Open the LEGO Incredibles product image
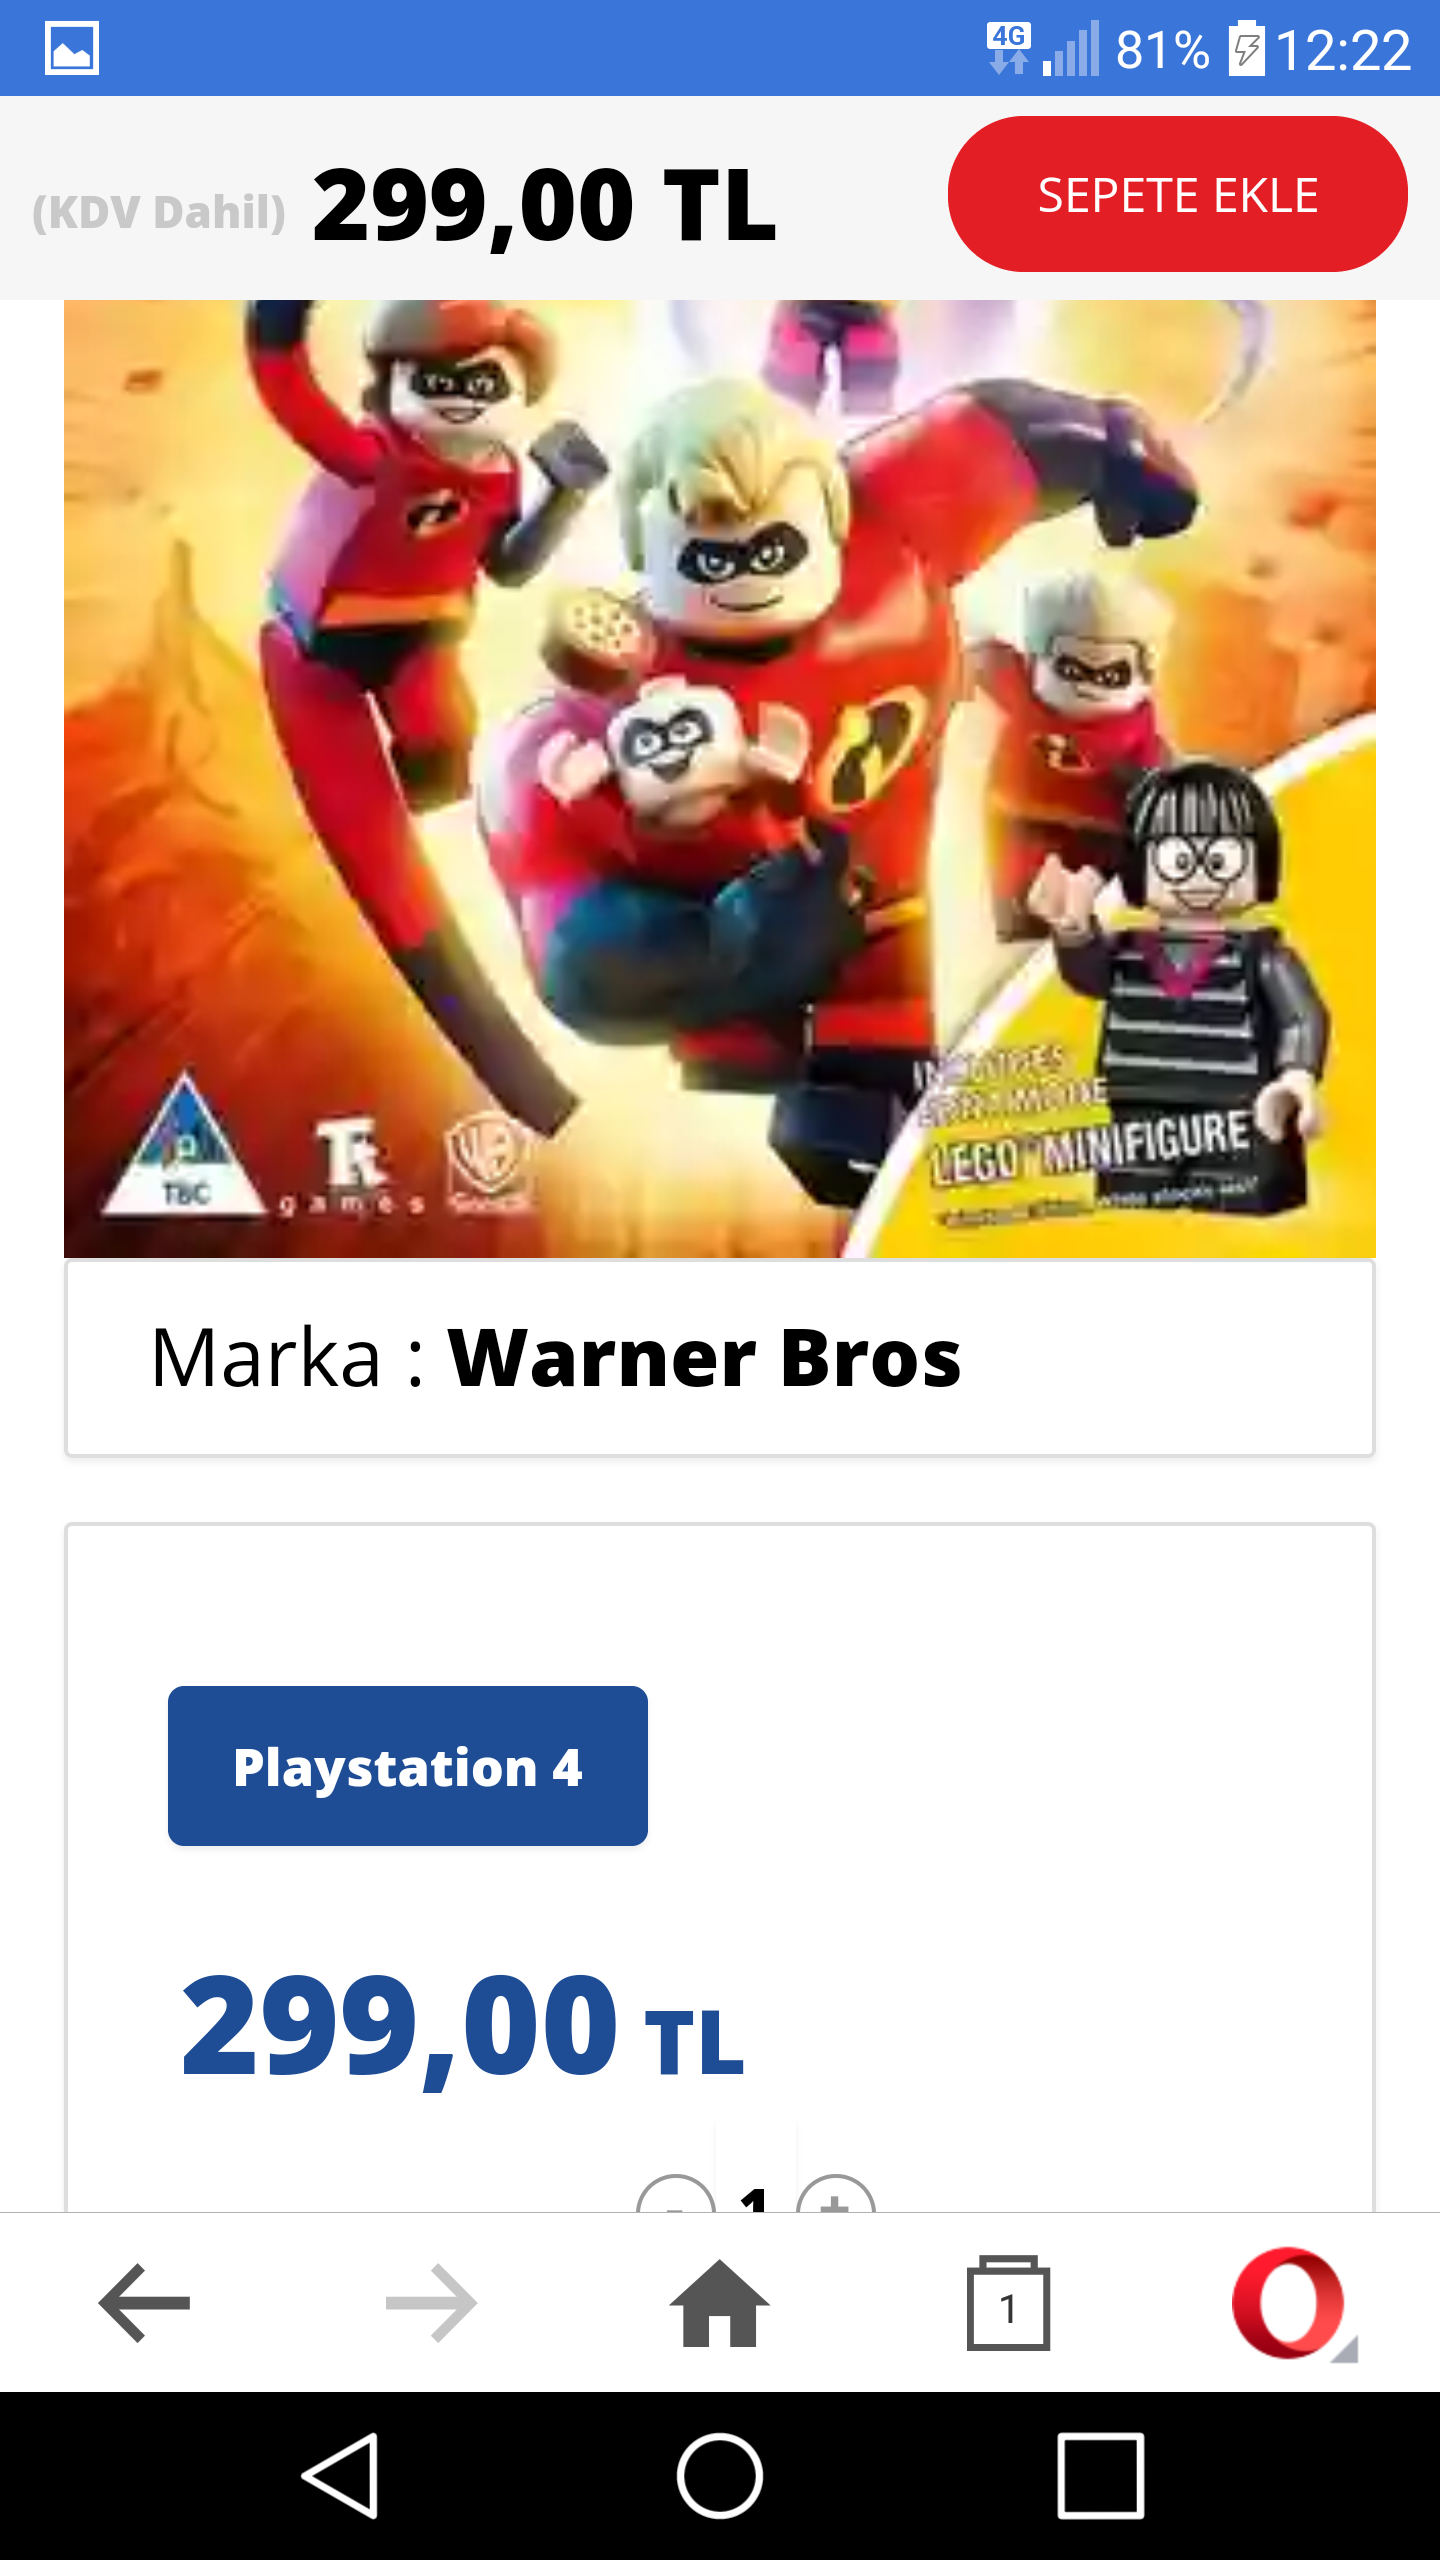Screen dimensions: 1440x2560 tap(720, 778)
